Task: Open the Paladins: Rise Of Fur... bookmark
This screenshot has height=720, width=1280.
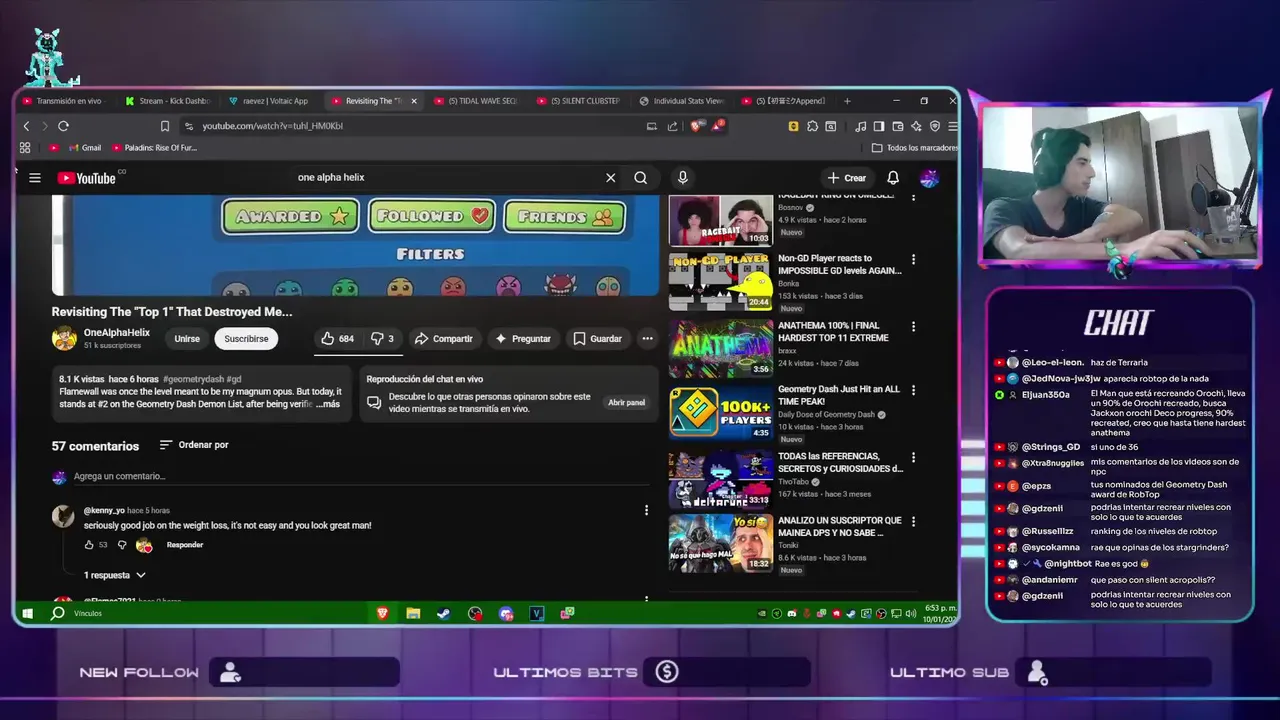Action: (154, 148)
